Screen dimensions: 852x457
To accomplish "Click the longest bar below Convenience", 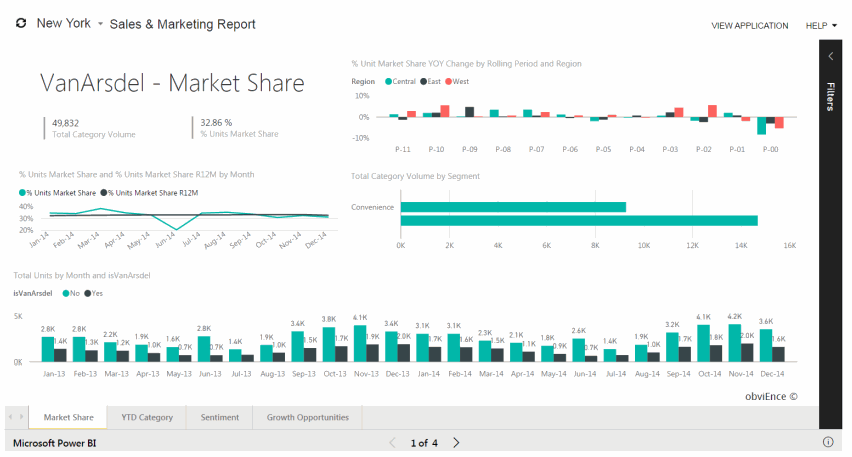I will (x=579, y=220).
